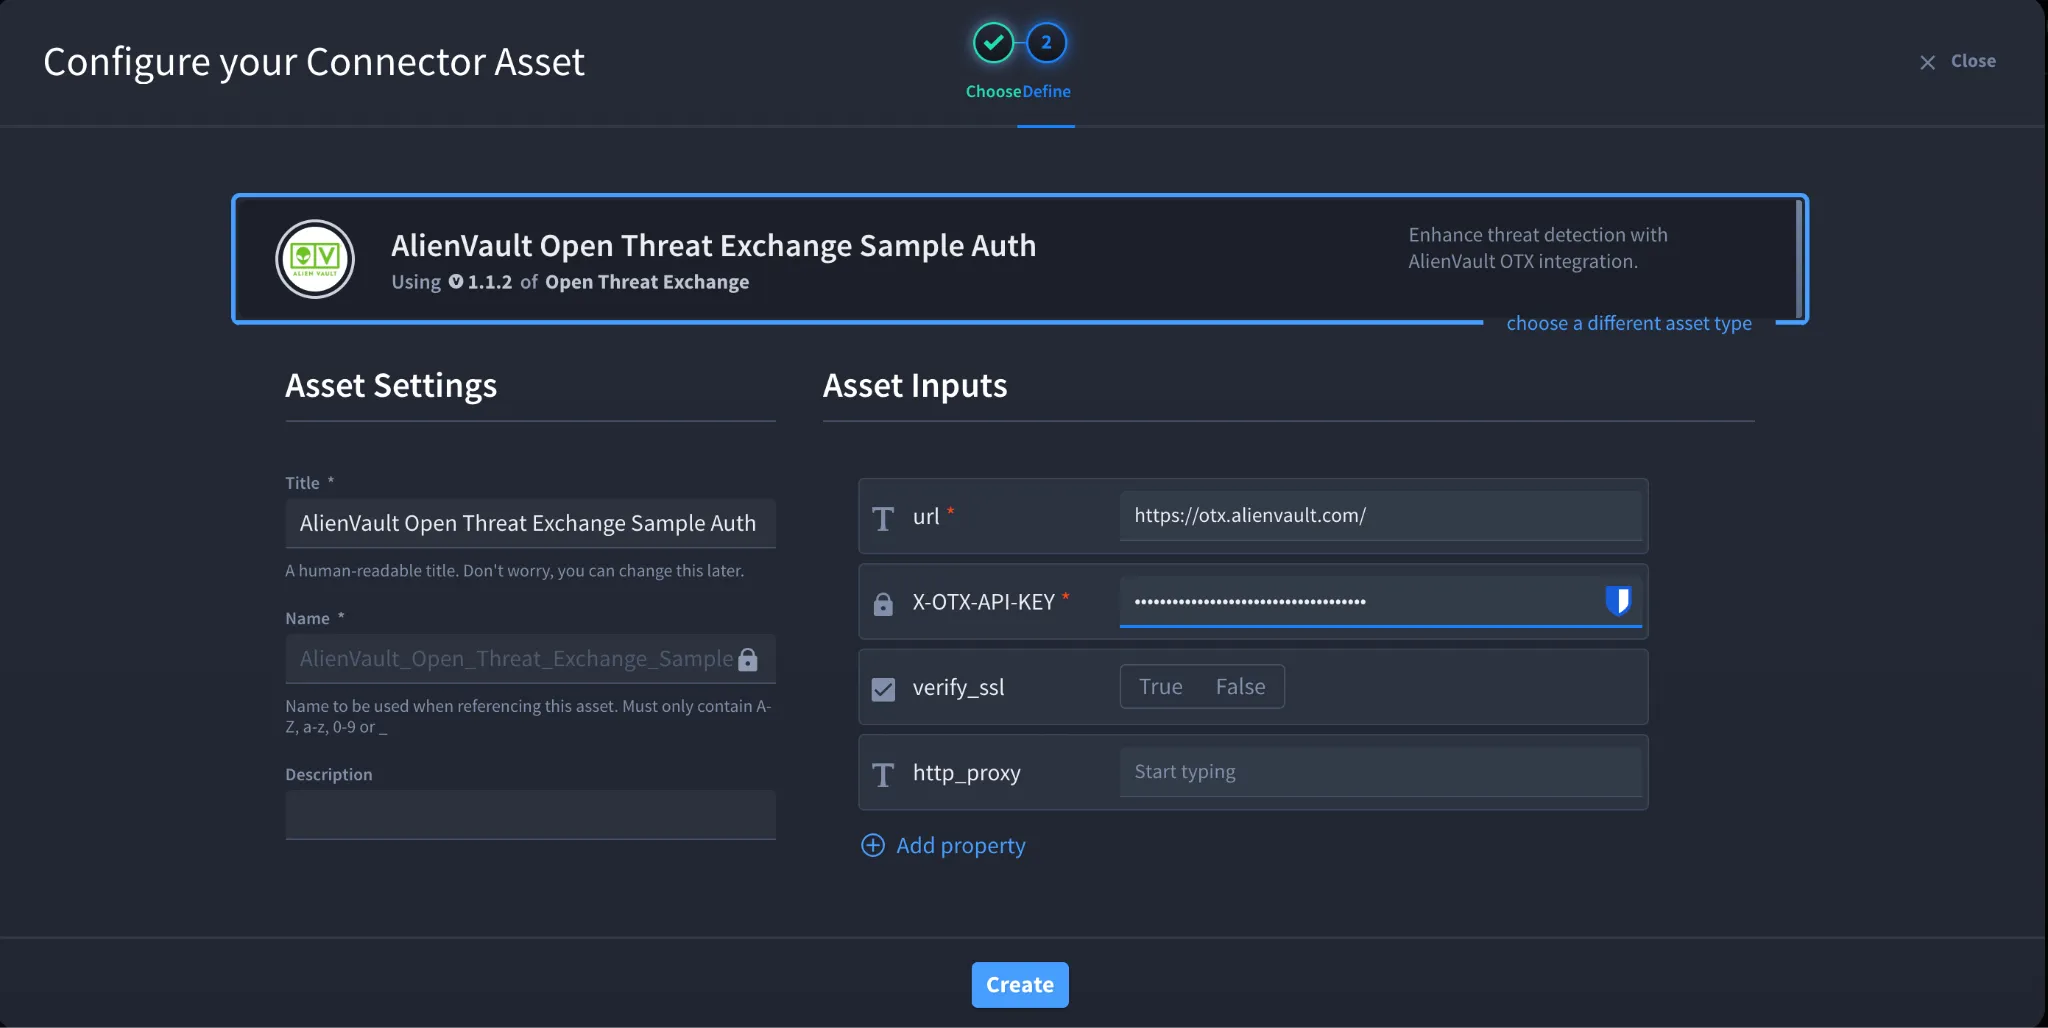Click the AlienVault logo icon

[315, 259]
